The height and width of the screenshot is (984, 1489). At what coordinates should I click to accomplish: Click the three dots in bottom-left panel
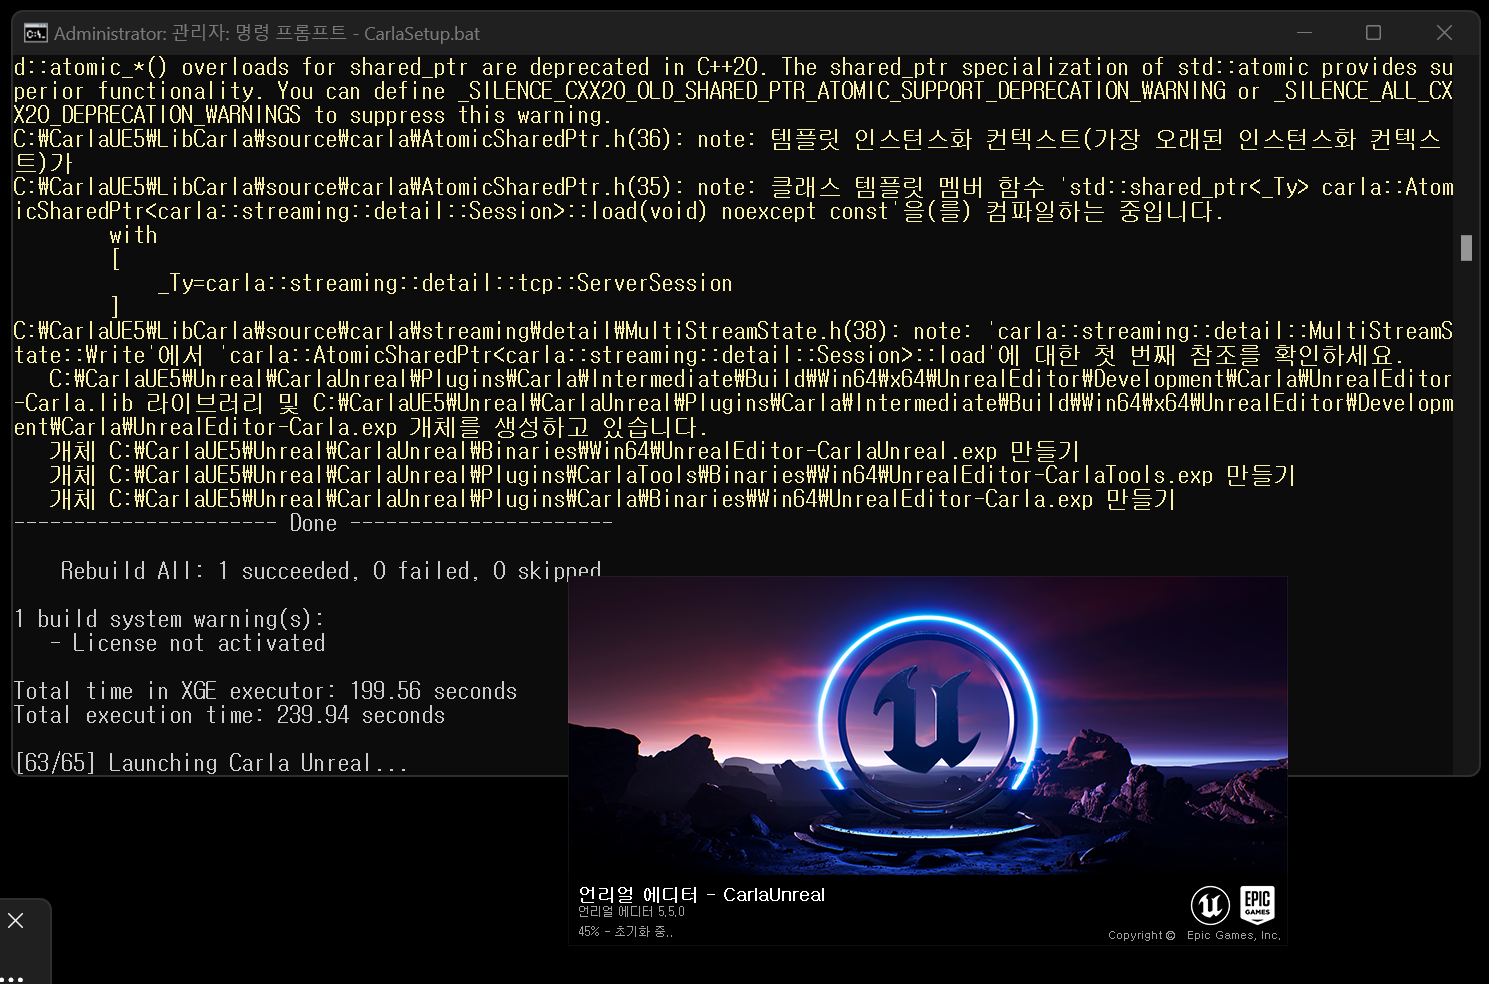12,978
